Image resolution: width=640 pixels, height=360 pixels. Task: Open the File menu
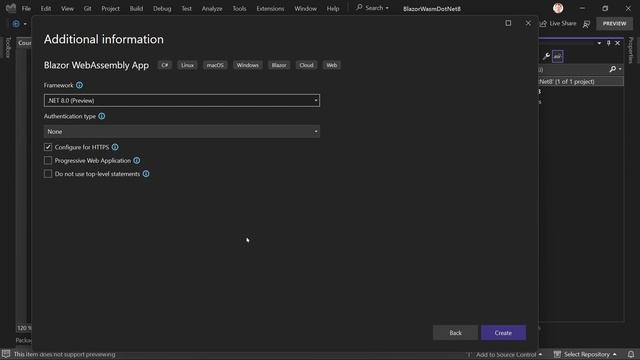pyautogui.click(x=26, y=8)
